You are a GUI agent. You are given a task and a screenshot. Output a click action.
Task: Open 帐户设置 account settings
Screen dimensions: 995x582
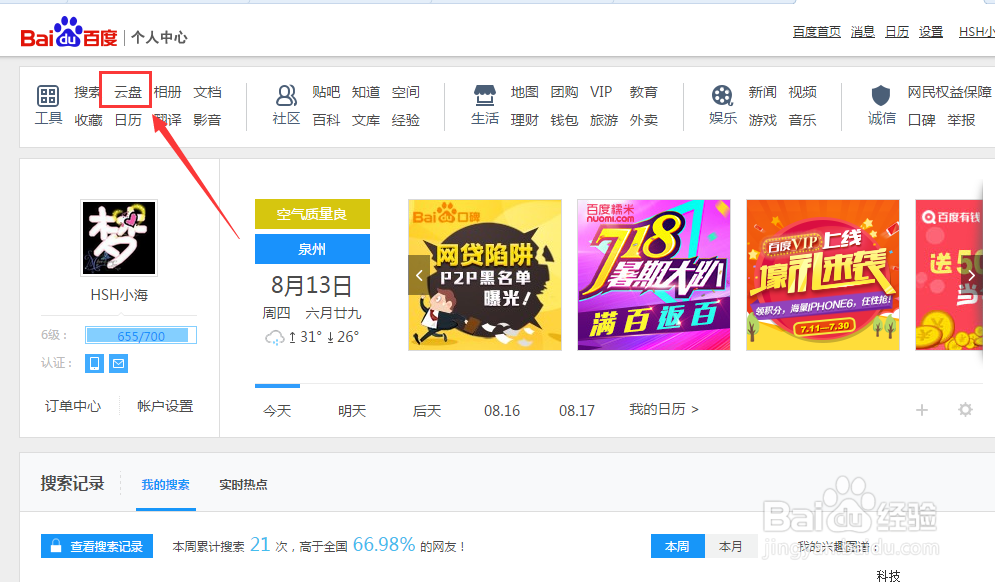[x=165, y=406]
